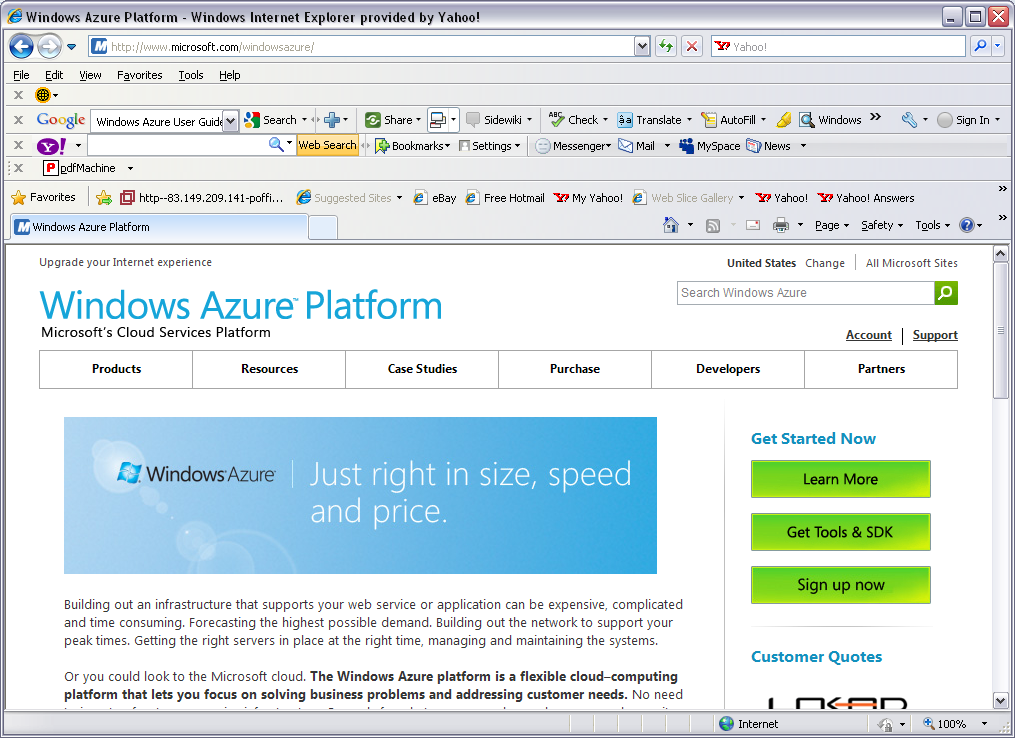
Task: Select the Products navigation tab
Action: pos(116,369)
